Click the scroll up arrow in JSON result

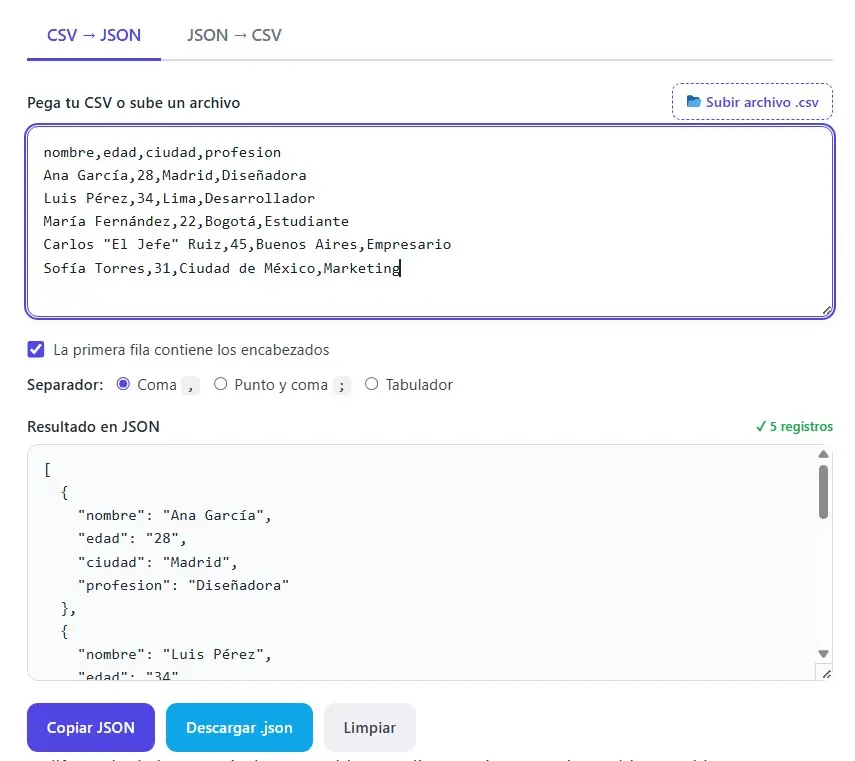coord(823,454)
